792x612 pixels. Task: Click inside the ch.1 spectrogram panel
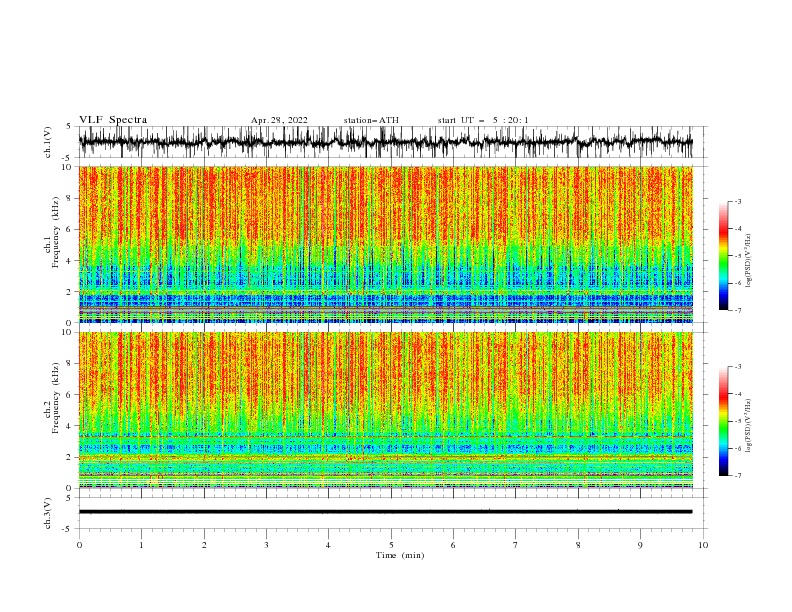pyautogui.click(x=385, y=244)
